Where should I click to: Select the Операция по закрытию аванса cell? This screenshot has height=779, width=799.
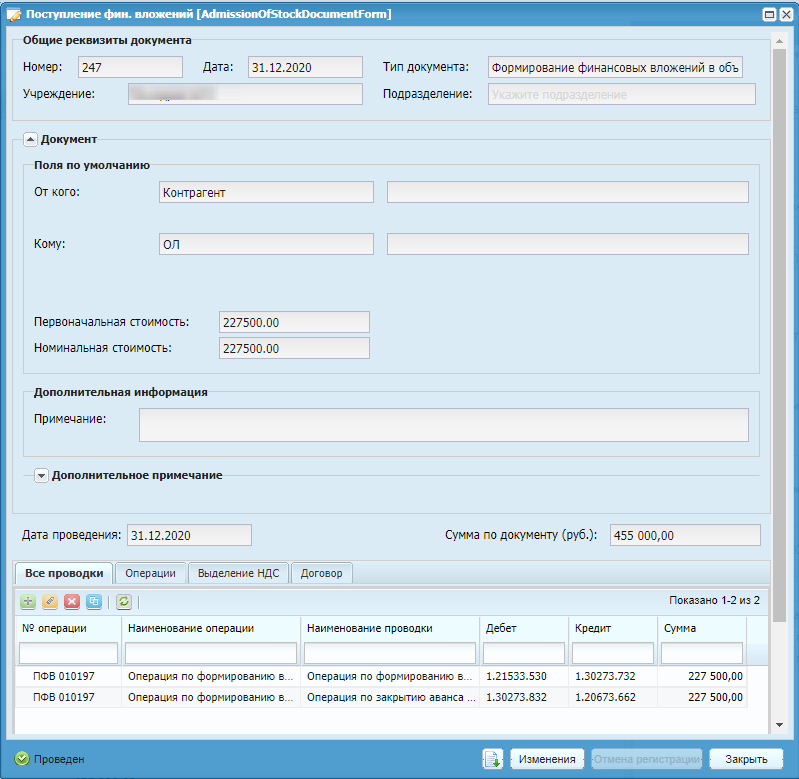point(390,697)
